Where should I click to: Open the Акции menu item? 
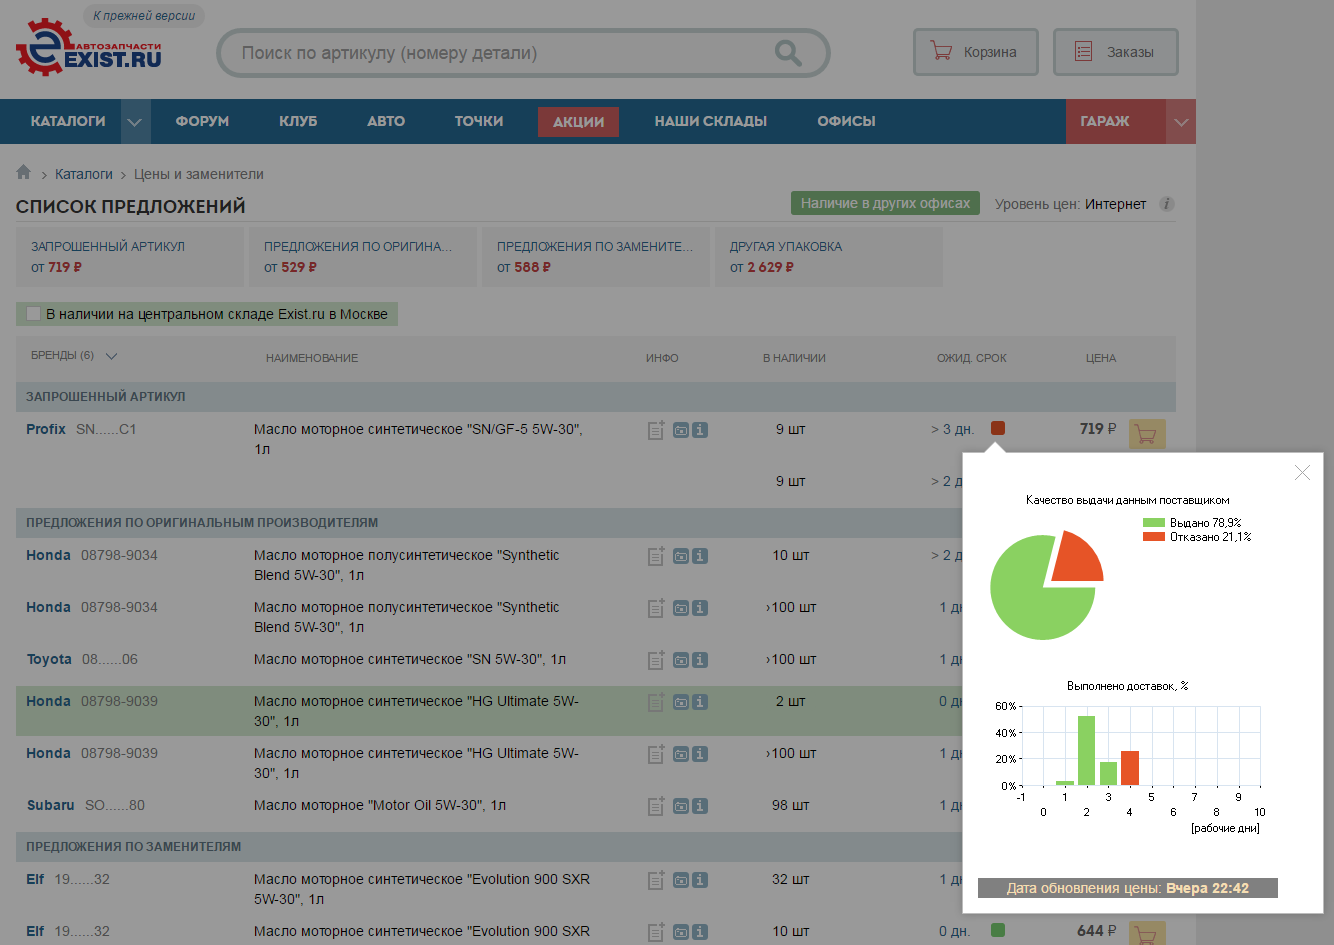coord(578,122)
